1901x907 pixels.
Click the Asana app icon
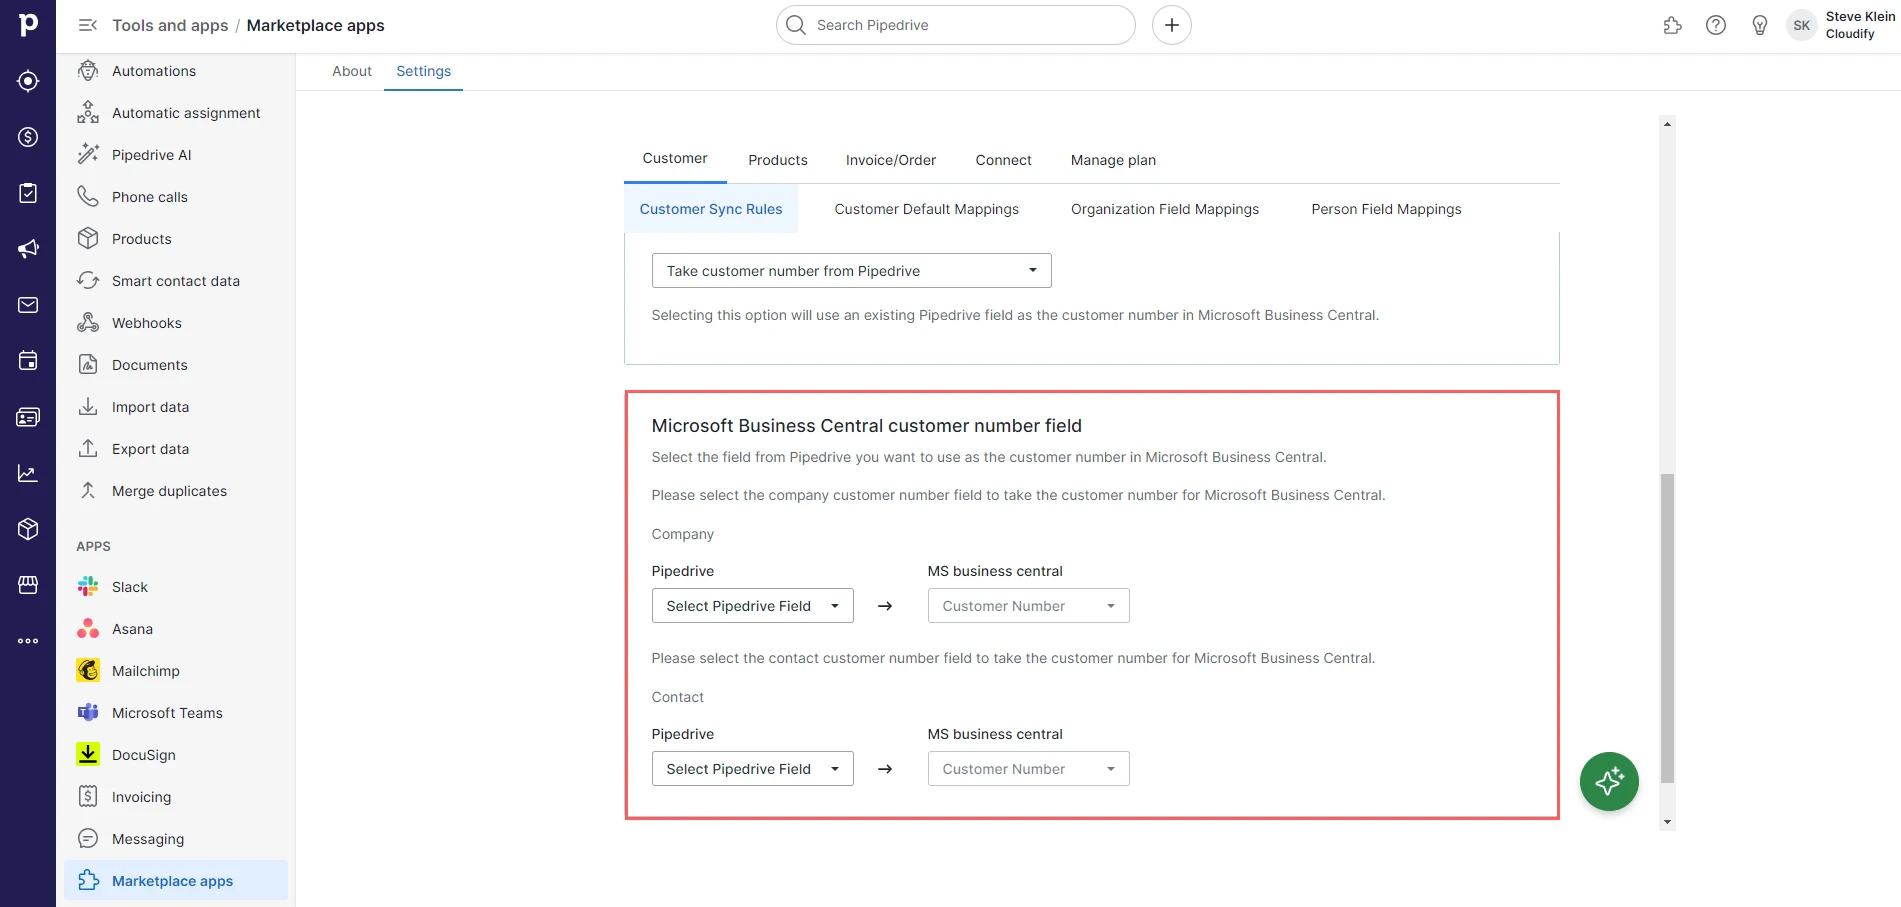tap(88, 629)
